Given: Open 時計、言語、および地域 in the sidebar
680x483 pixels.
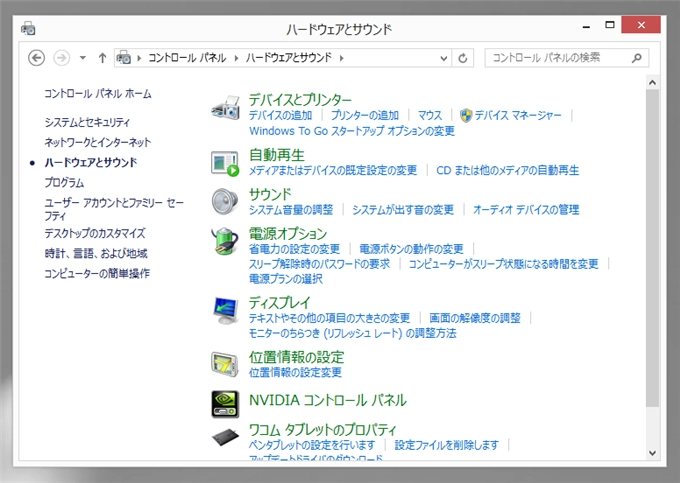Looking at the screenshot, I should tap(96, 253).
